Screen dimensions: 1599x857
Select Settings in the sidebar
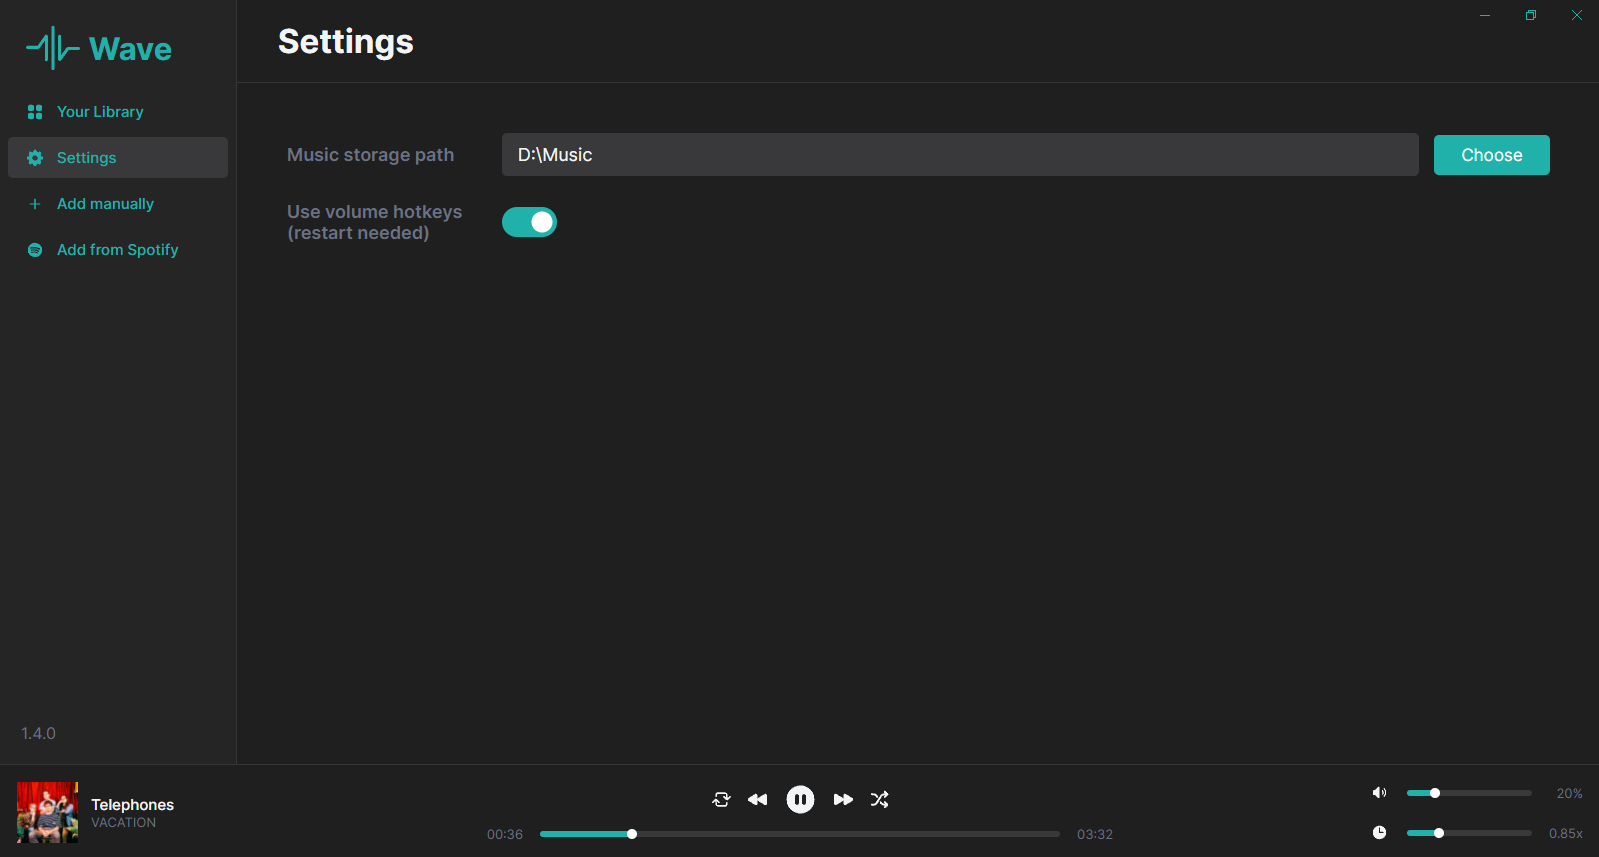[x=118, y=158]
